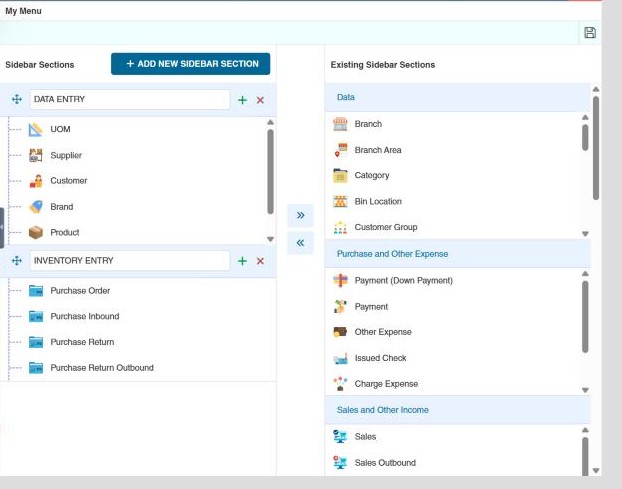This screenshot has height=489, width=622.
Task: Select the 'Customer' row text
Action: (x=69, y=181)
